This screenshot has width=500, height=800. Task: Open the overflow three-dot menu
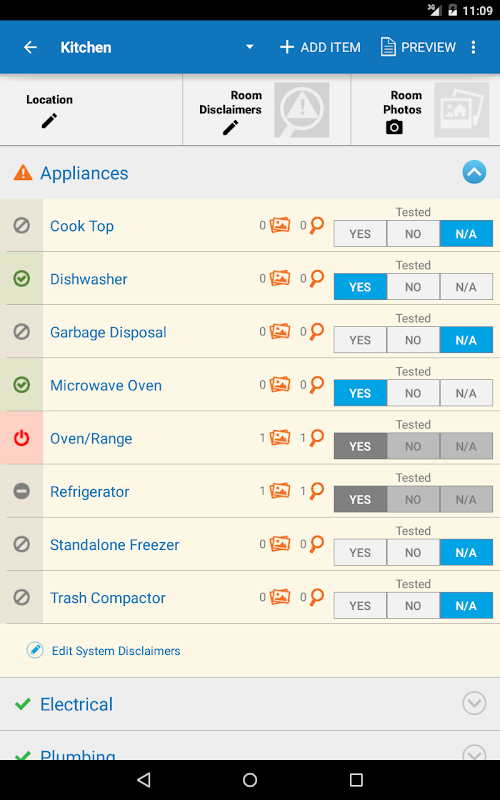[473, 47]
